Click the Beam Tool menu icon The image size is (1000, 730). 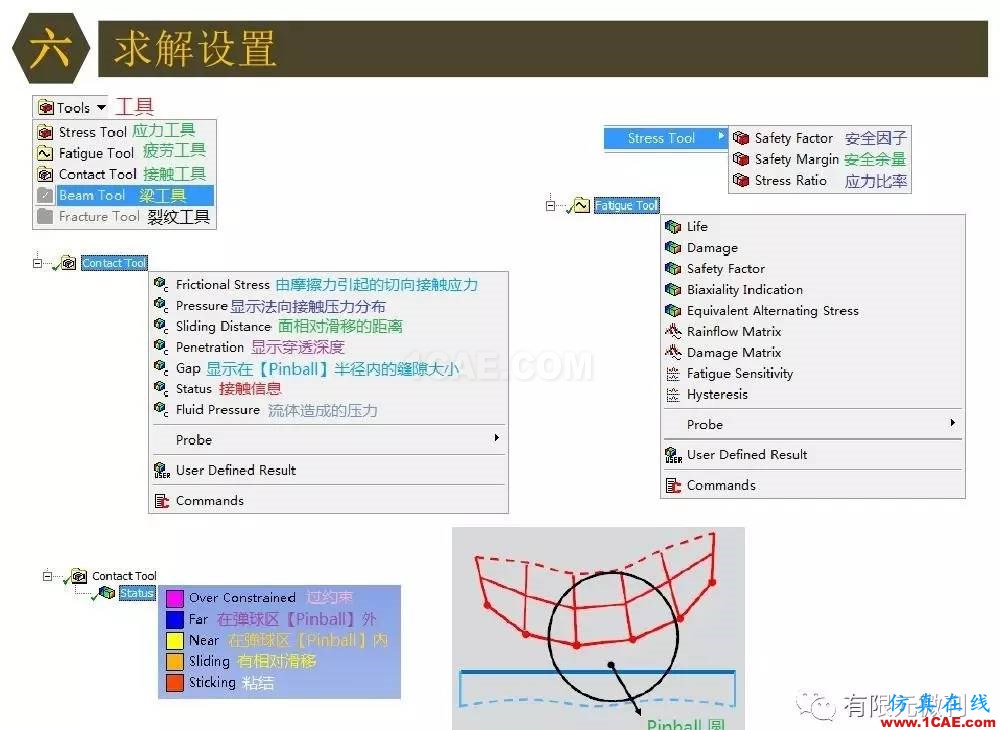pos(45,195)
